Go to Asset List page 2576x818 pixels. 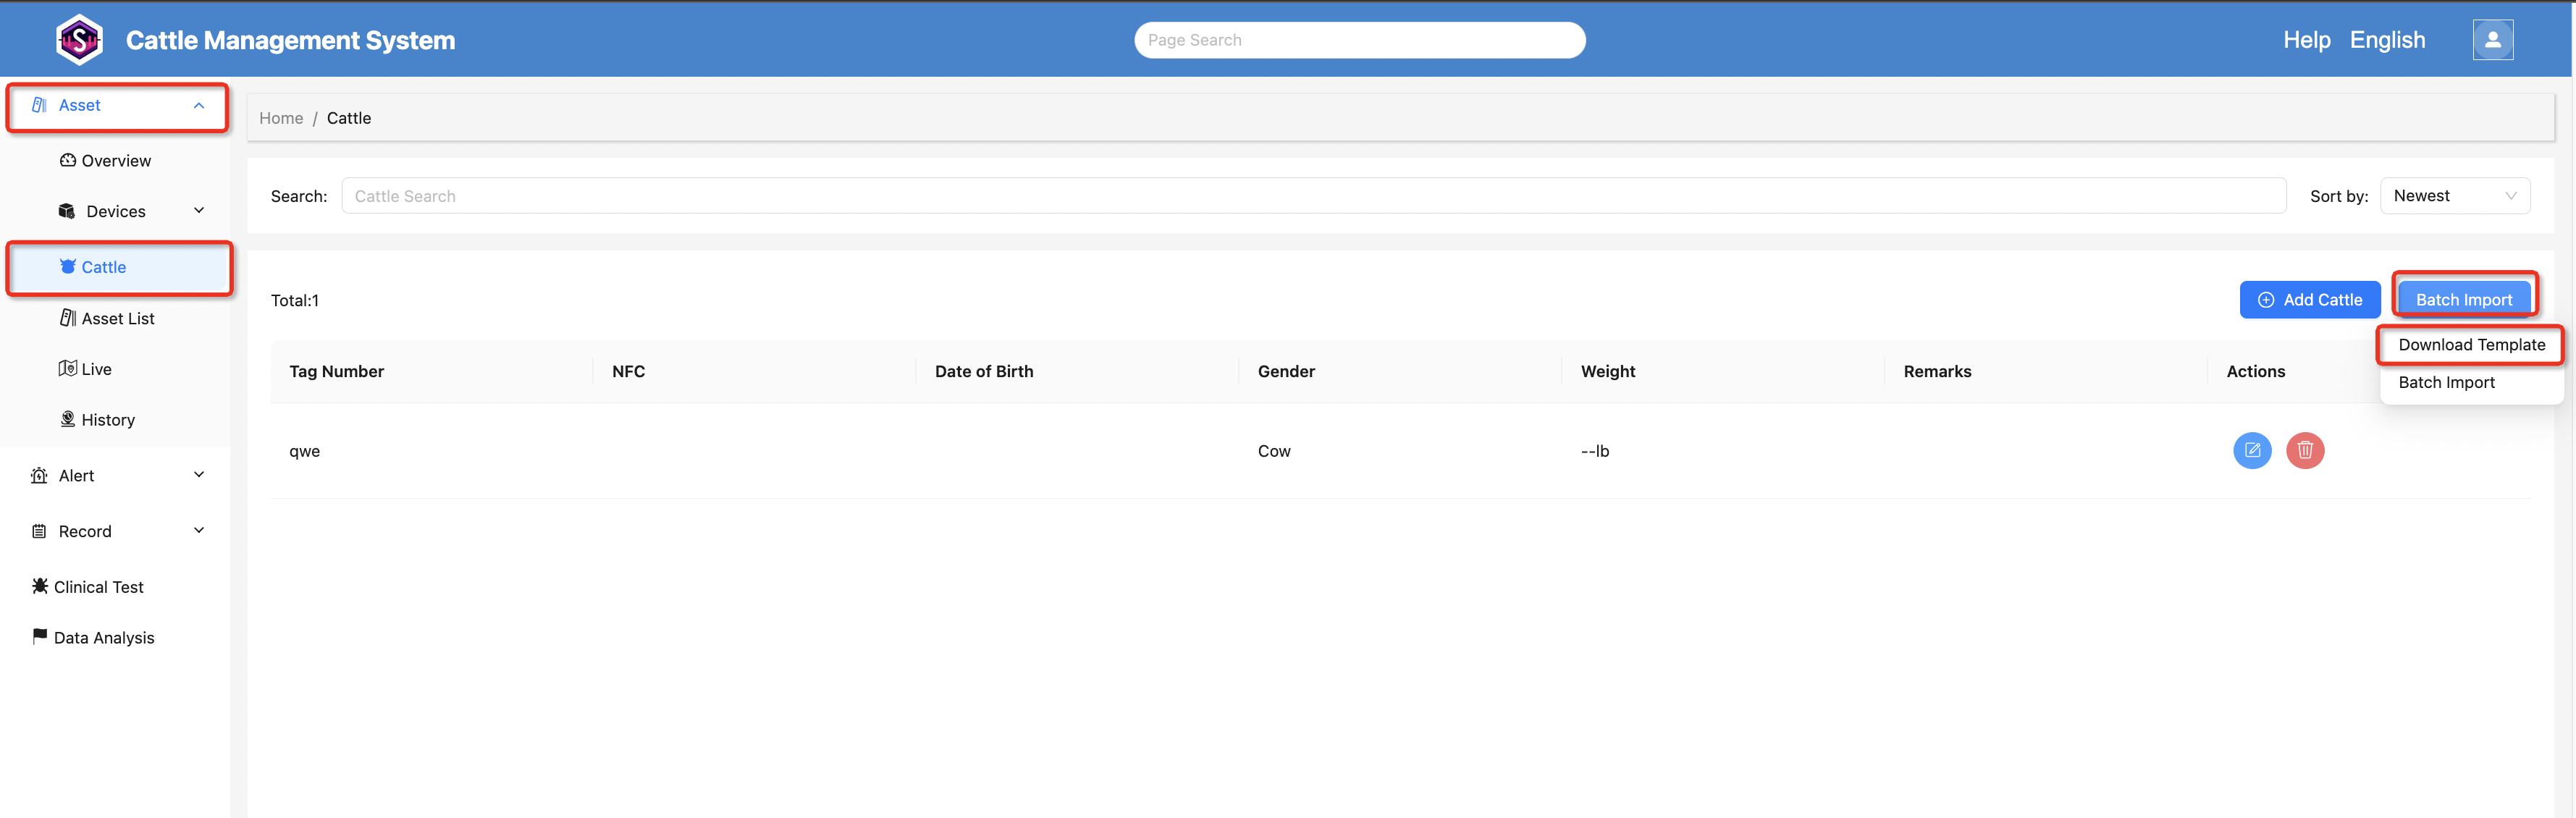(x=118, y=318)
